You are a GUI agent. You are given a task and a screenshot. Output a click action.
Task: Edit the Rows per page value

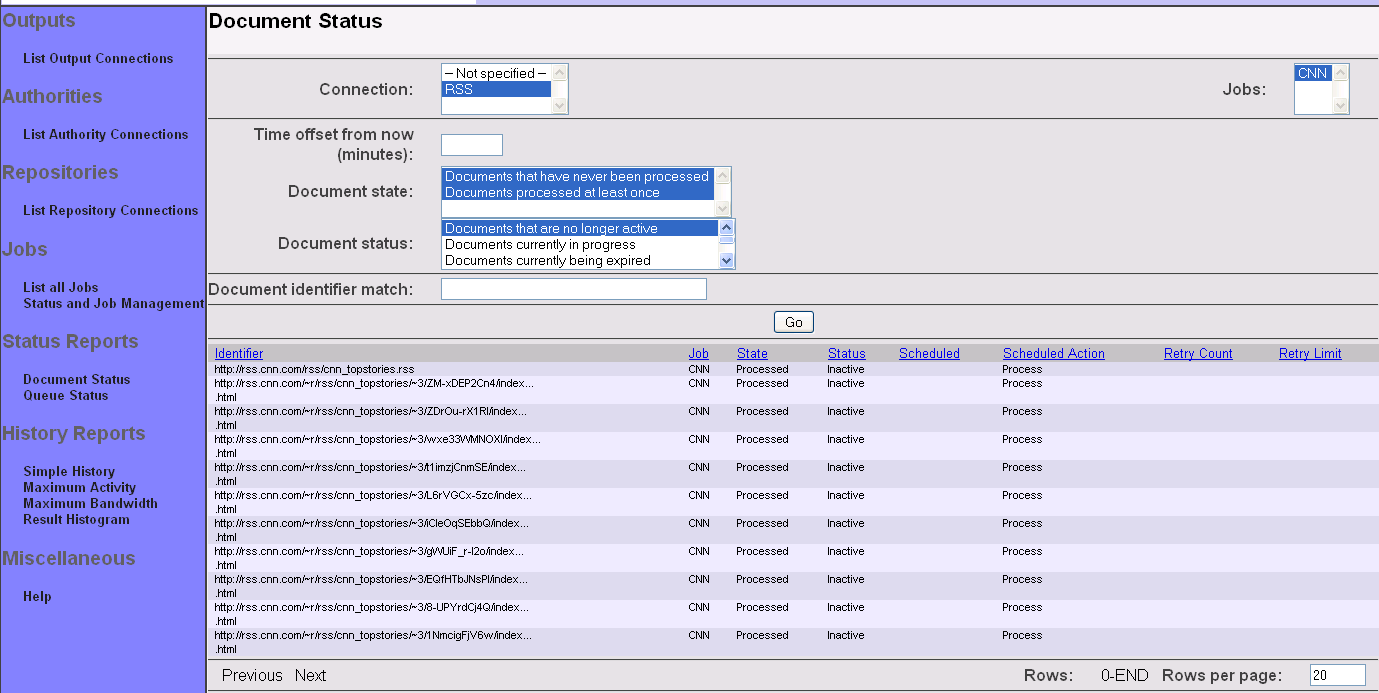[1340, 674]
